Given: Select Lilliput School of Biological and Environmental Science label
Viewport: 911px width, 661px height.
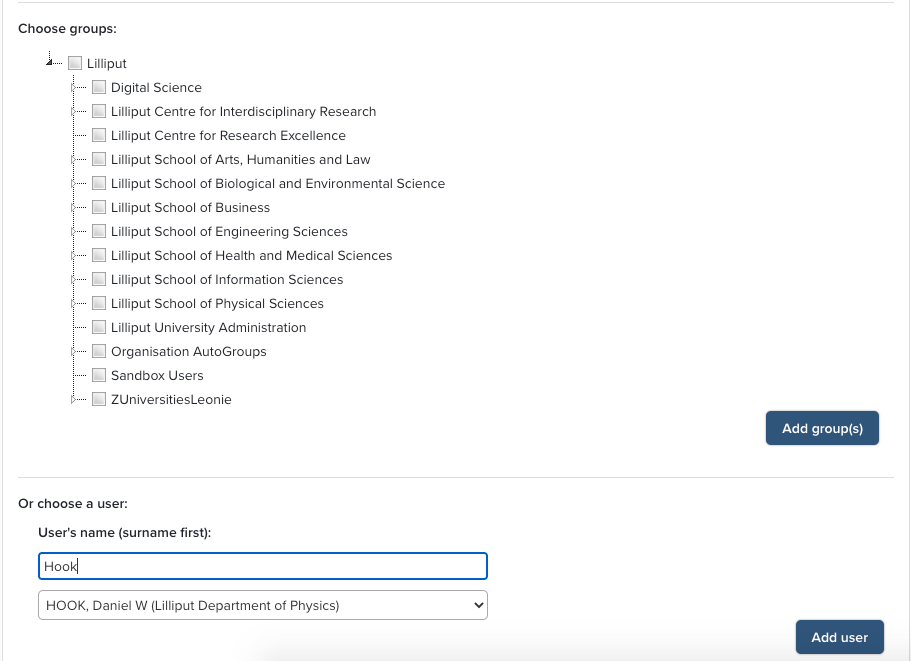Looking at the screenshot, I should tap(277, 184).
